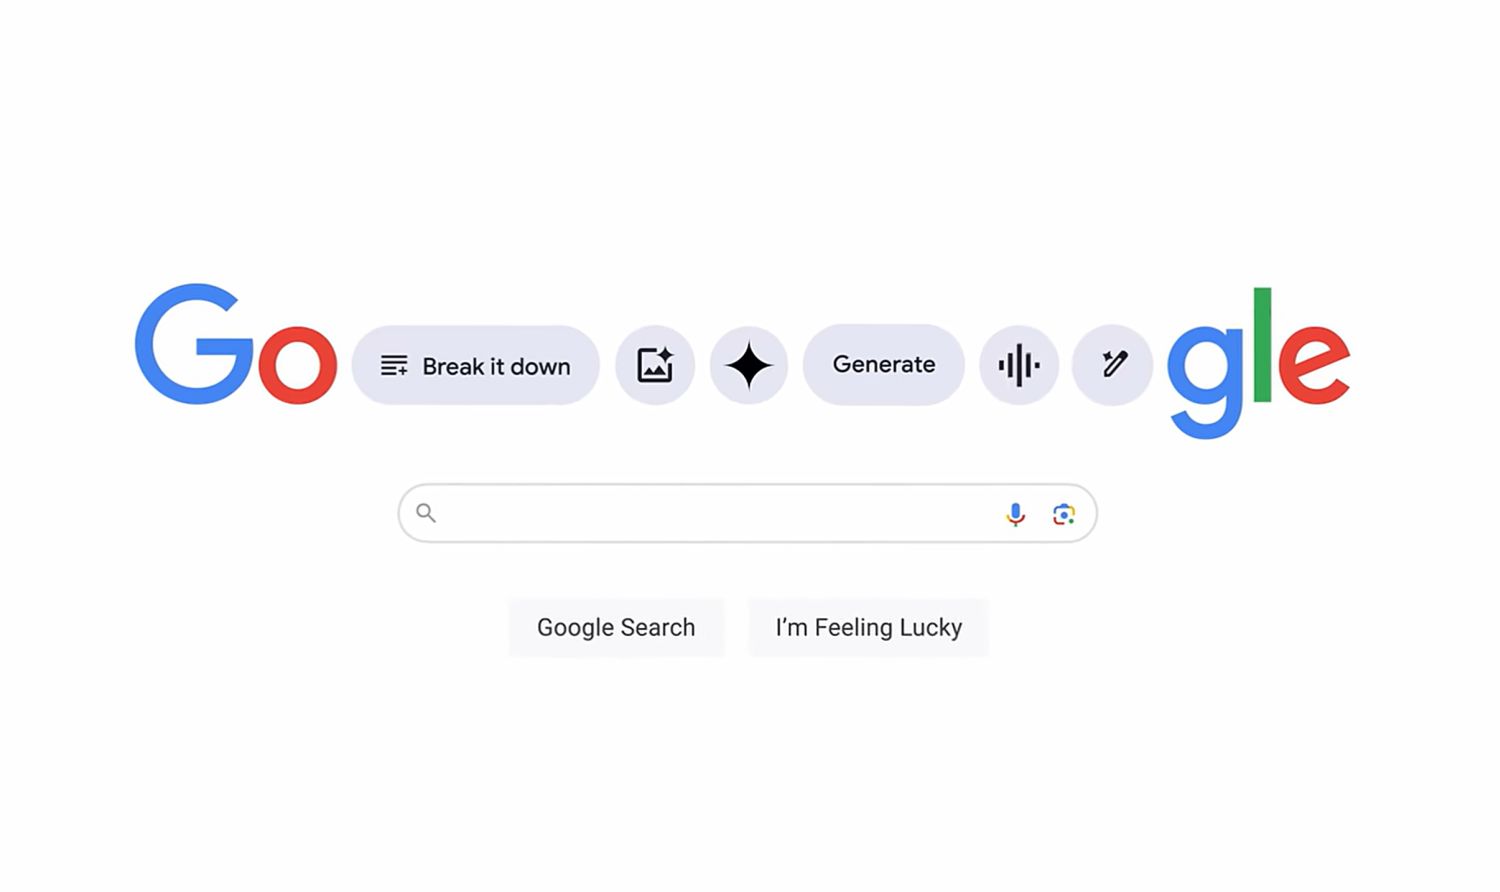Viewport: 1500px width, 892px height.
Task: Open the black four-point sparkle AI chip
Action: click(749, 365)
